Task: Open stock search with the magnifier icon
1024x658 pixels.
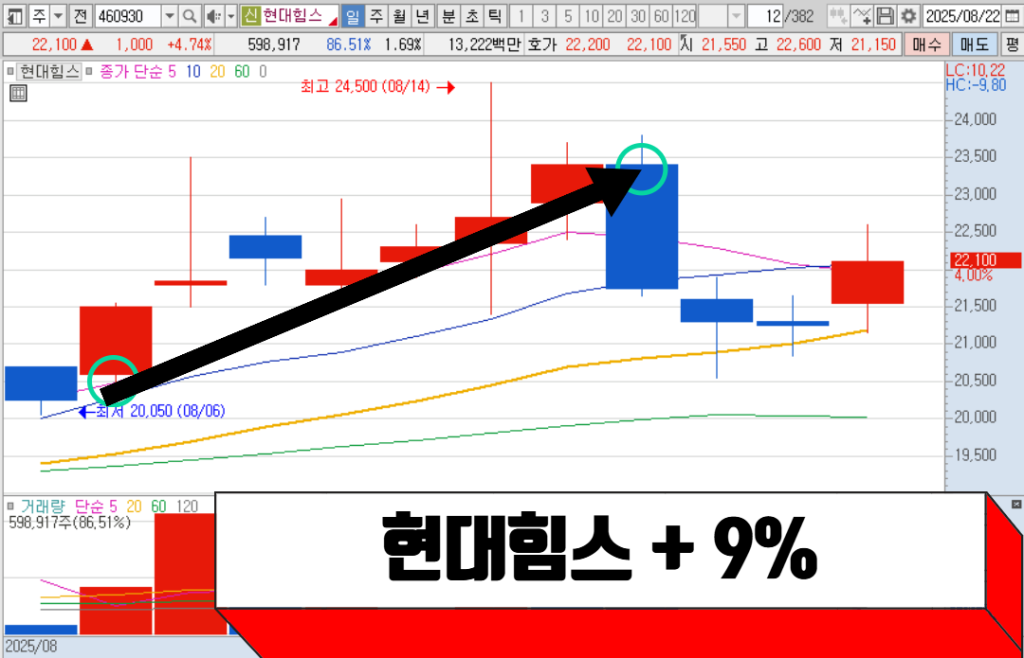Action: (189, 16)
